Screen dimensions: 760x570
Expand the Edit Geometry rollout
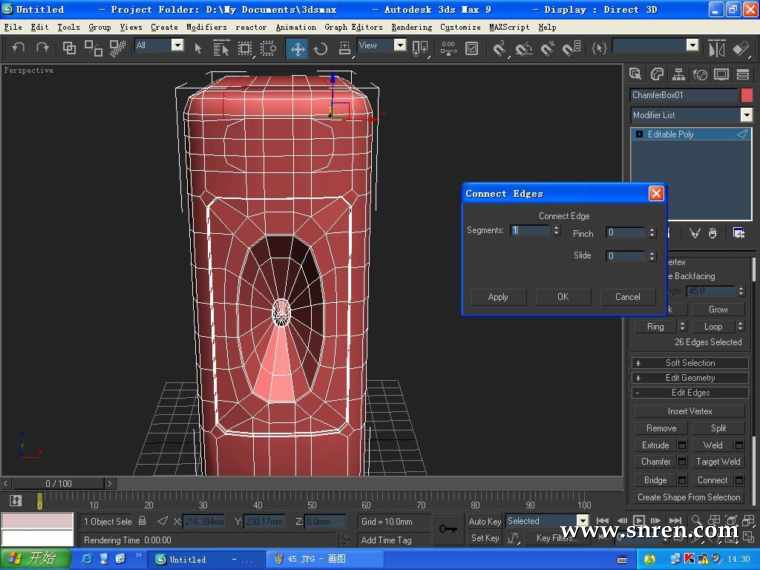click(x=690, y=378)
